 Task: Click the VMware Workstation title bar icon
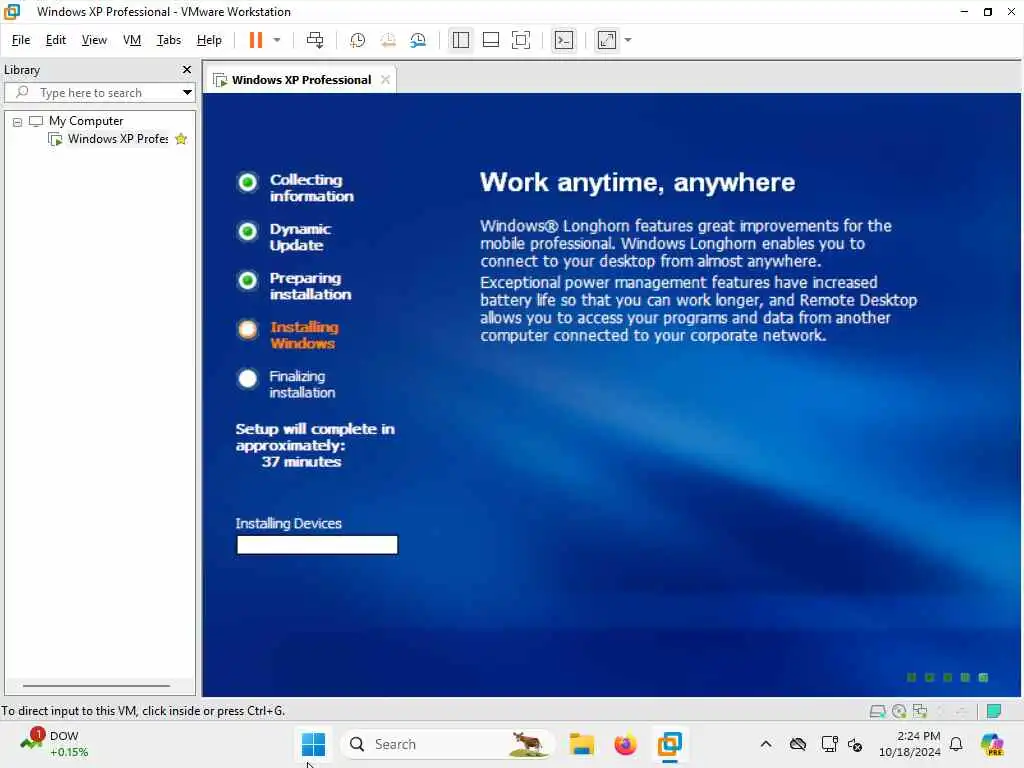pos(13,11)
